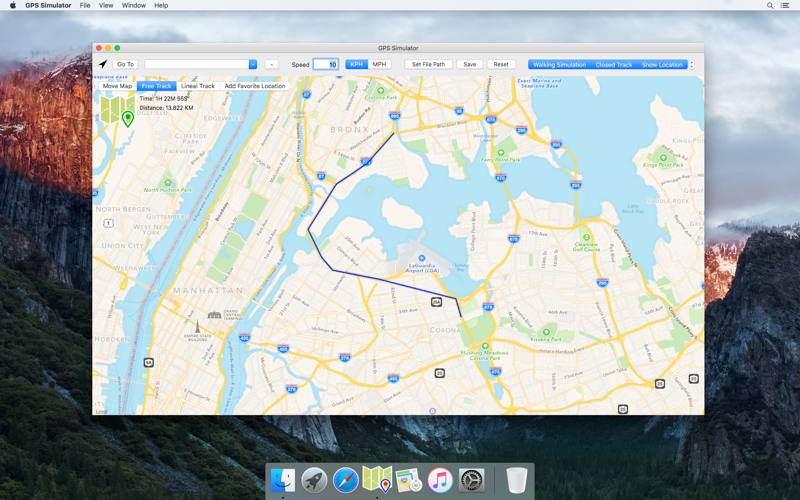Click the Clearview Golf Course marker
800x500 pixels.
click(x=587, y=237)
